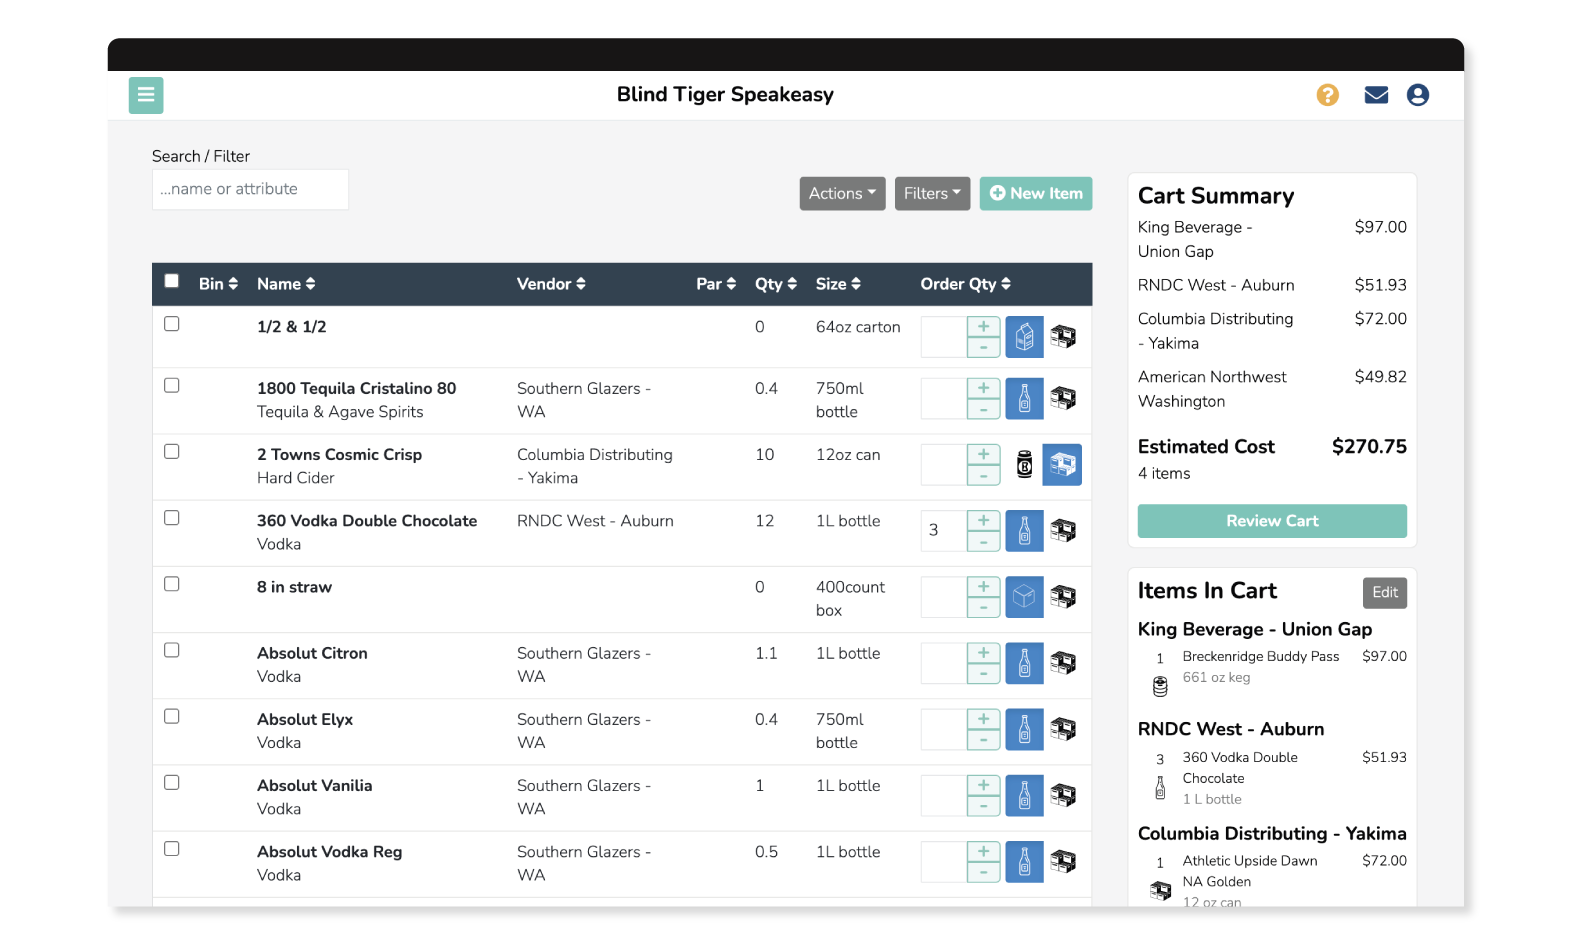The image size is (1572, 945).
Task: Click Breckenridge Buddy Pass cart item text
Action: click(1260, 657)
